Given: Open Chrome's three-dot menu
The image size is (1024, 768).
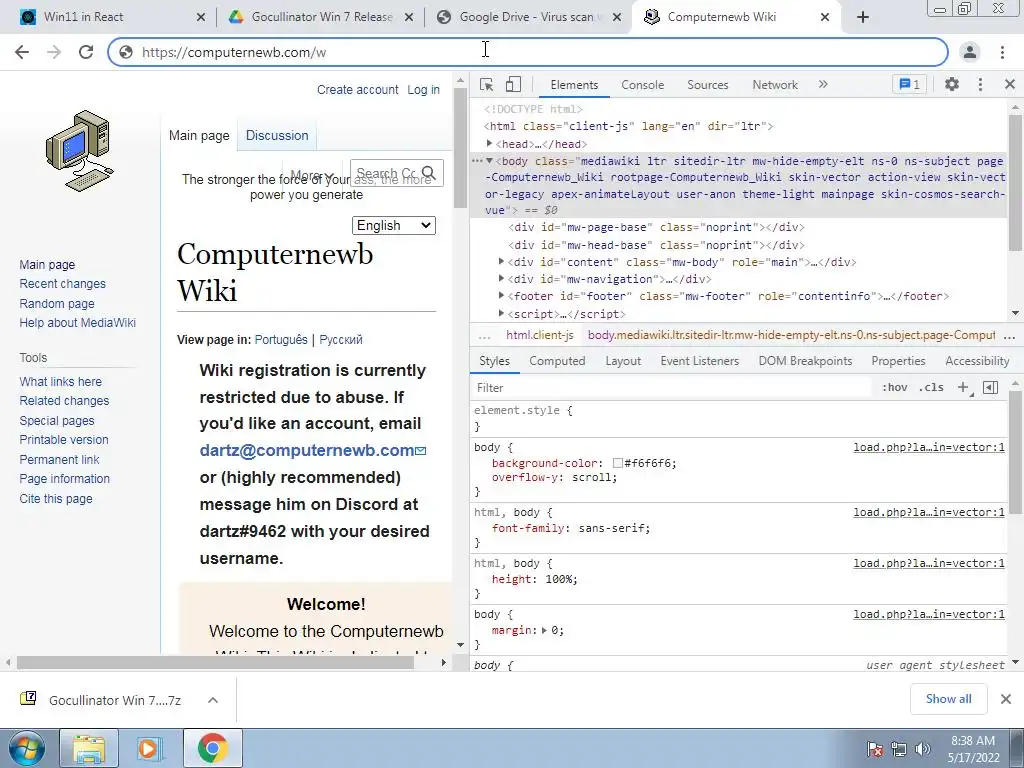Looking at the screenshot, I should pyautogui.click(x=1002, y=52).
